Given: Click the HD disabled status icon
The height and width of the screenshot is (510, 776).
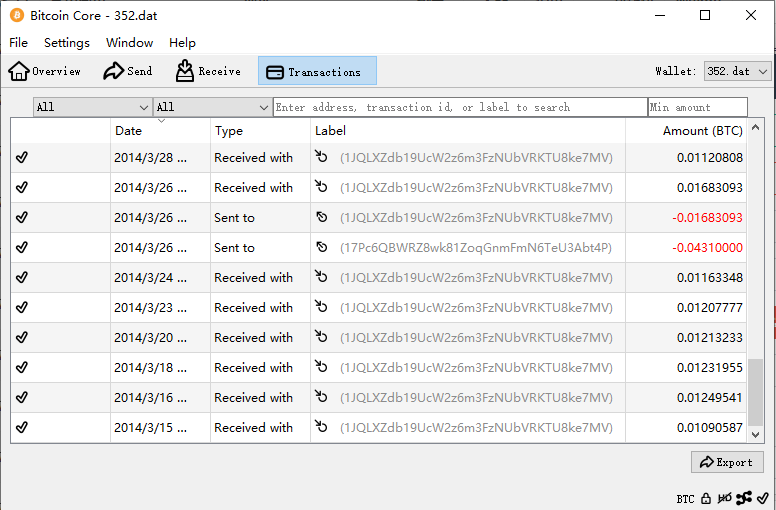Looking at the screenshot, I should 724,498.
